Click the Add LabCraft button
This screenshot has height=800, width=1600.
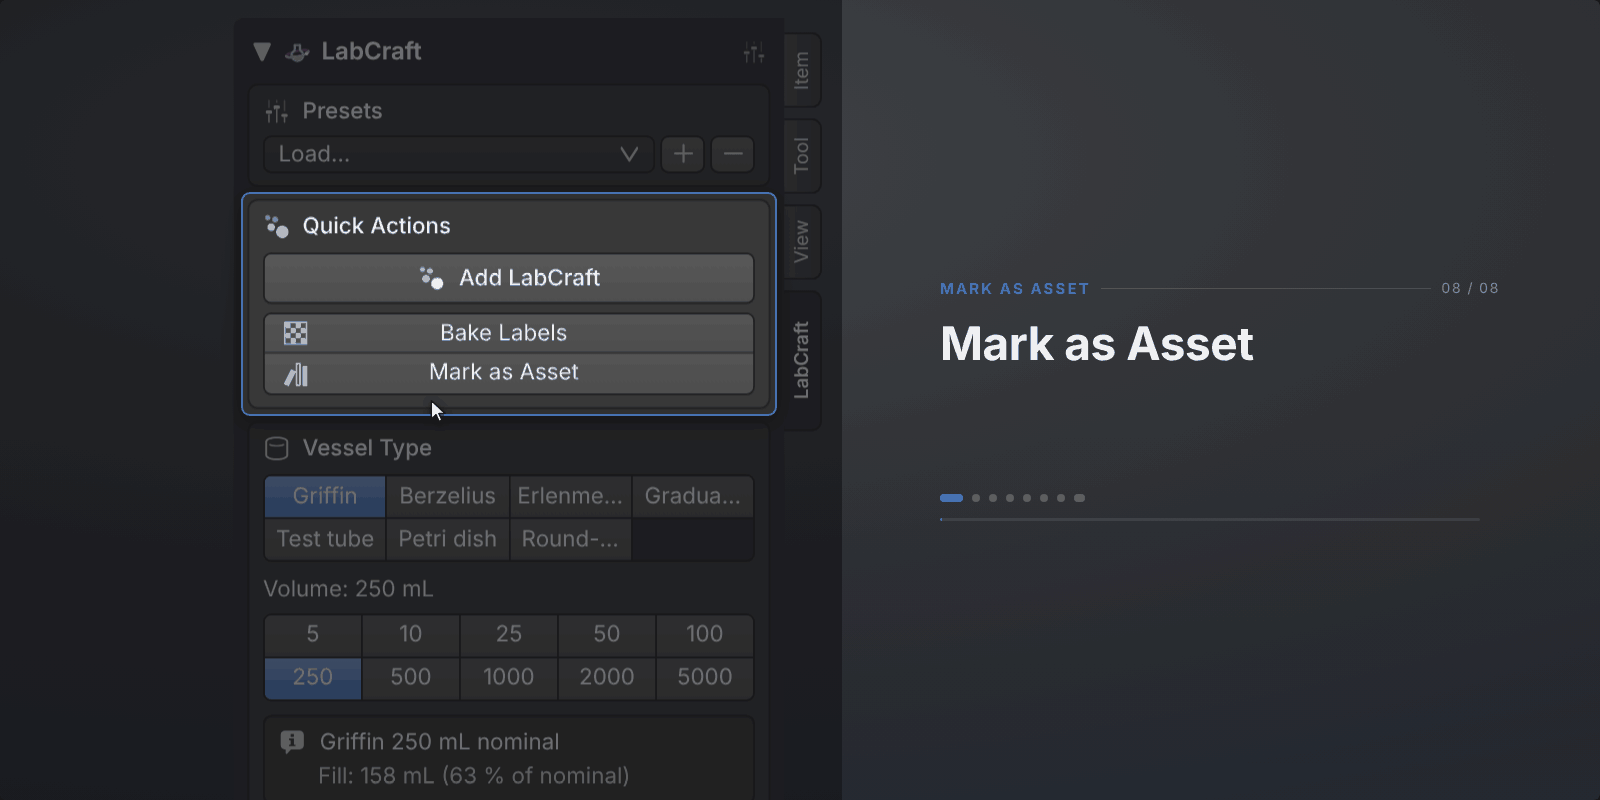pos(509,278)
